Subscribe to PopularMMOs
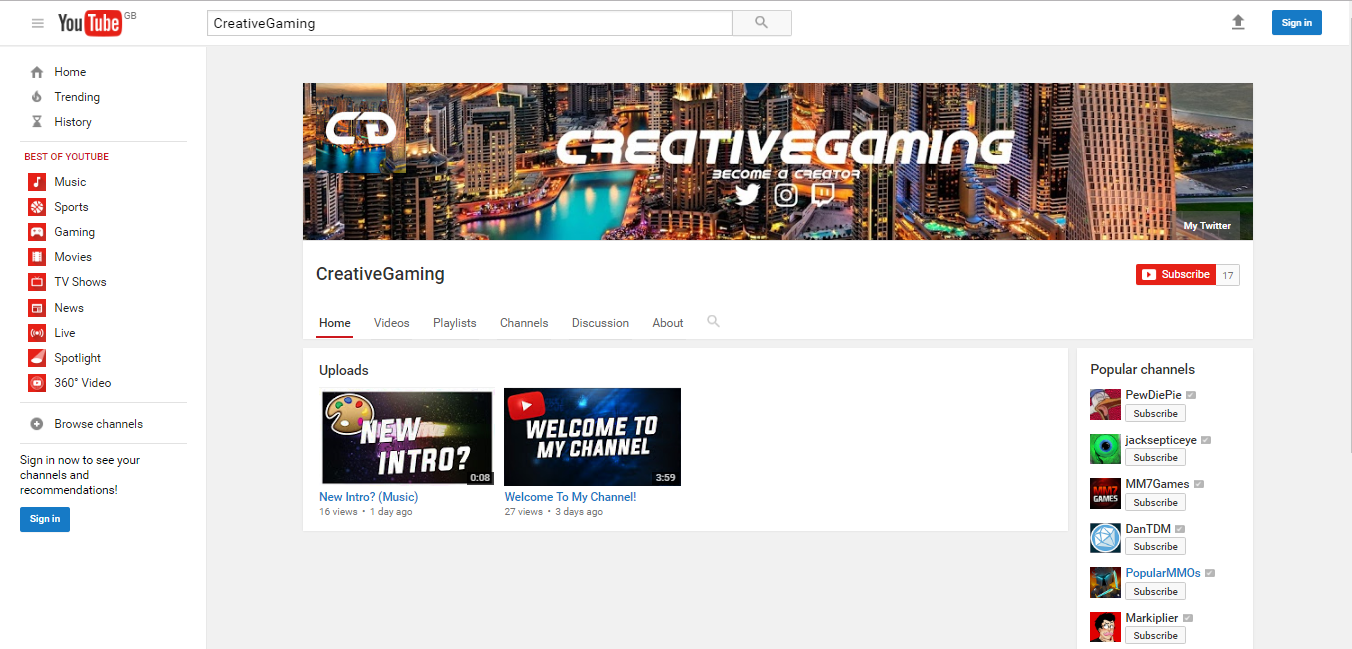This screenshot has height=649, width=1352. pos(1155,591)
